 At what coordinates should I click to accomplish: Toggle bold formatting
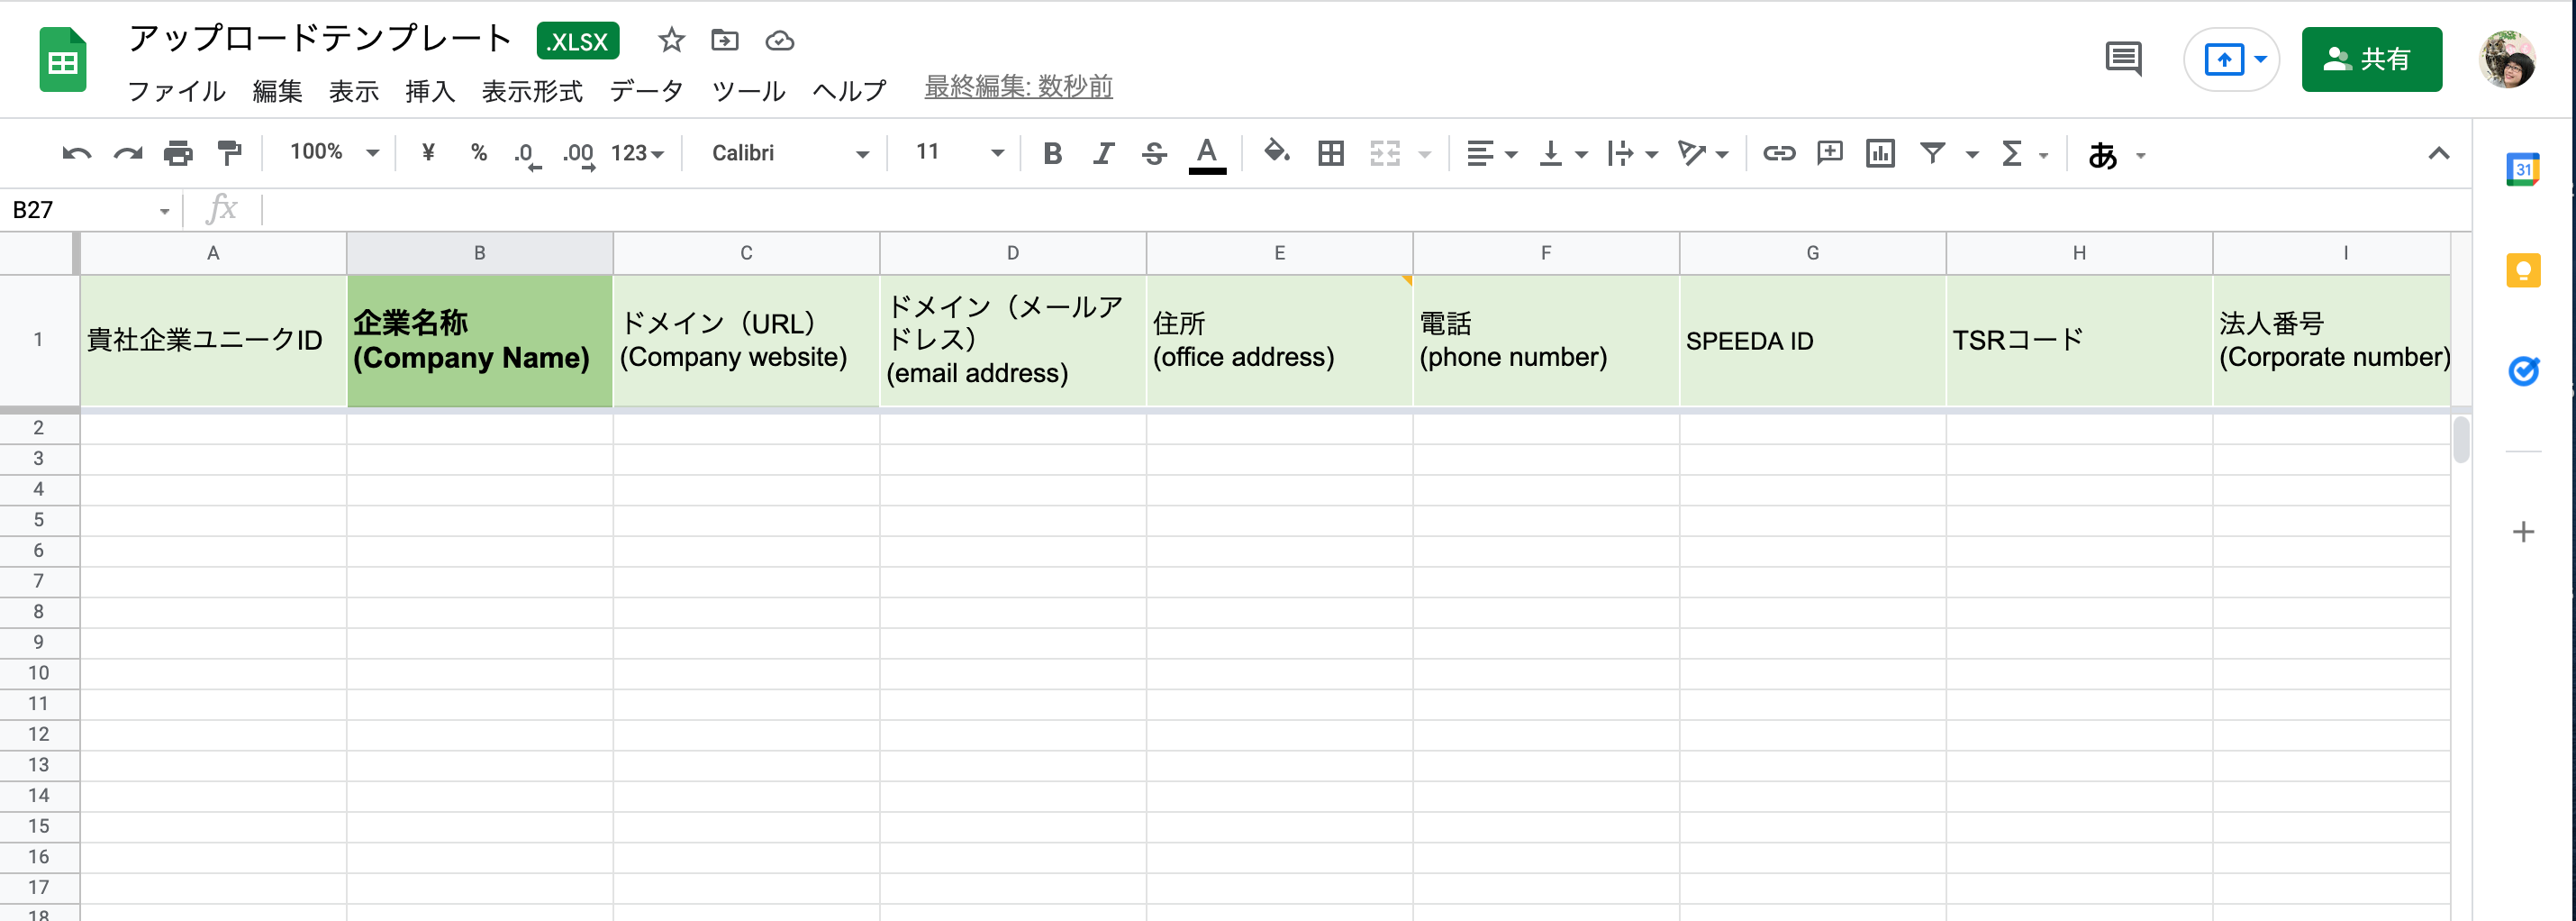click(x=1052, y=153)
